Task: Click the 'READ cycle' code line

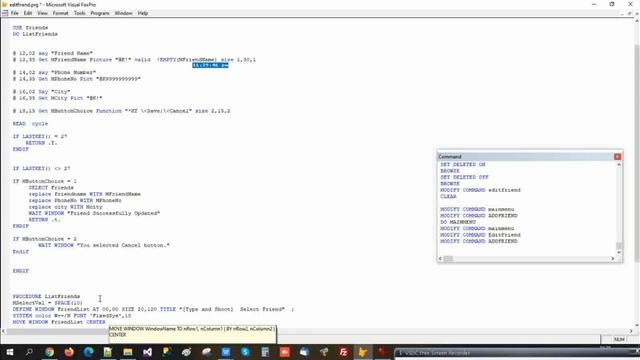Action: click(31, 123)
